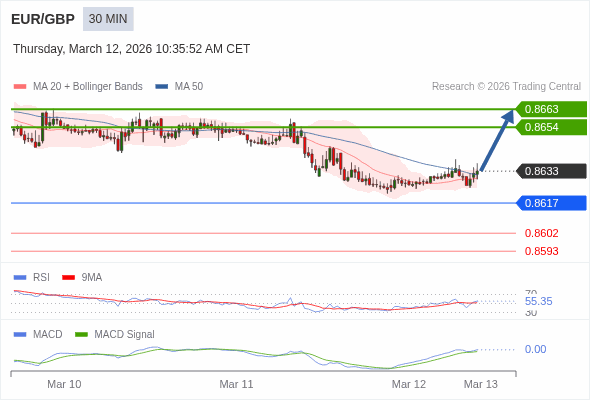The height and width of the screenshot is (400, 590).
Task: Click the MACD legend label
Action: point(48,335)
